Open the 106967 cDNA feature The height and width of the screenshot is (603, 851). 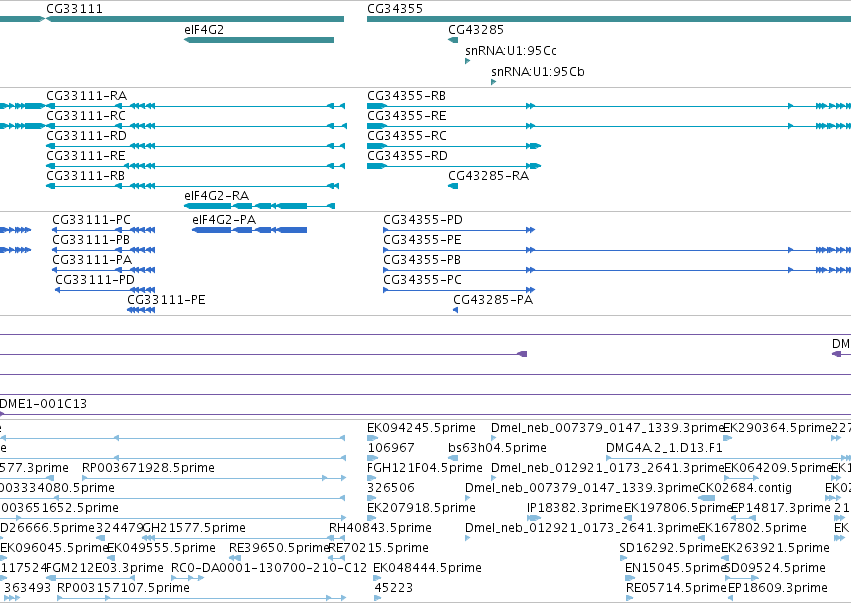(x=372, y=458)
